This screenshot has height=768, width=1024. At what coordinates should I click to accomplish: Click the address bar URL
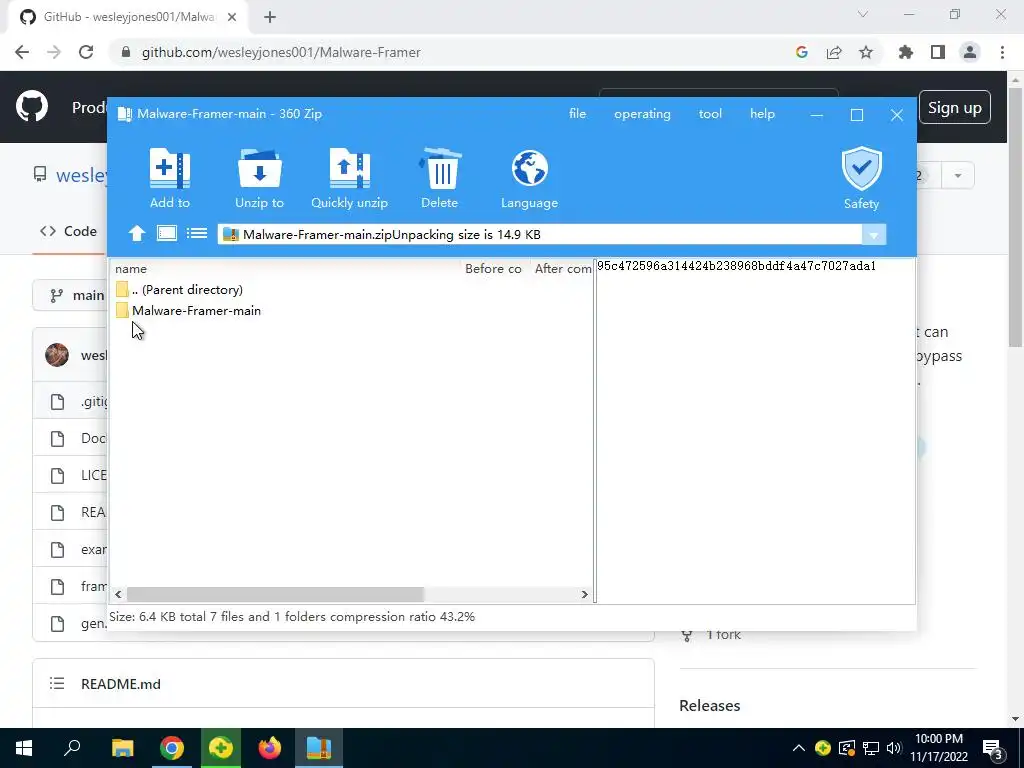(x=281, y=52)
